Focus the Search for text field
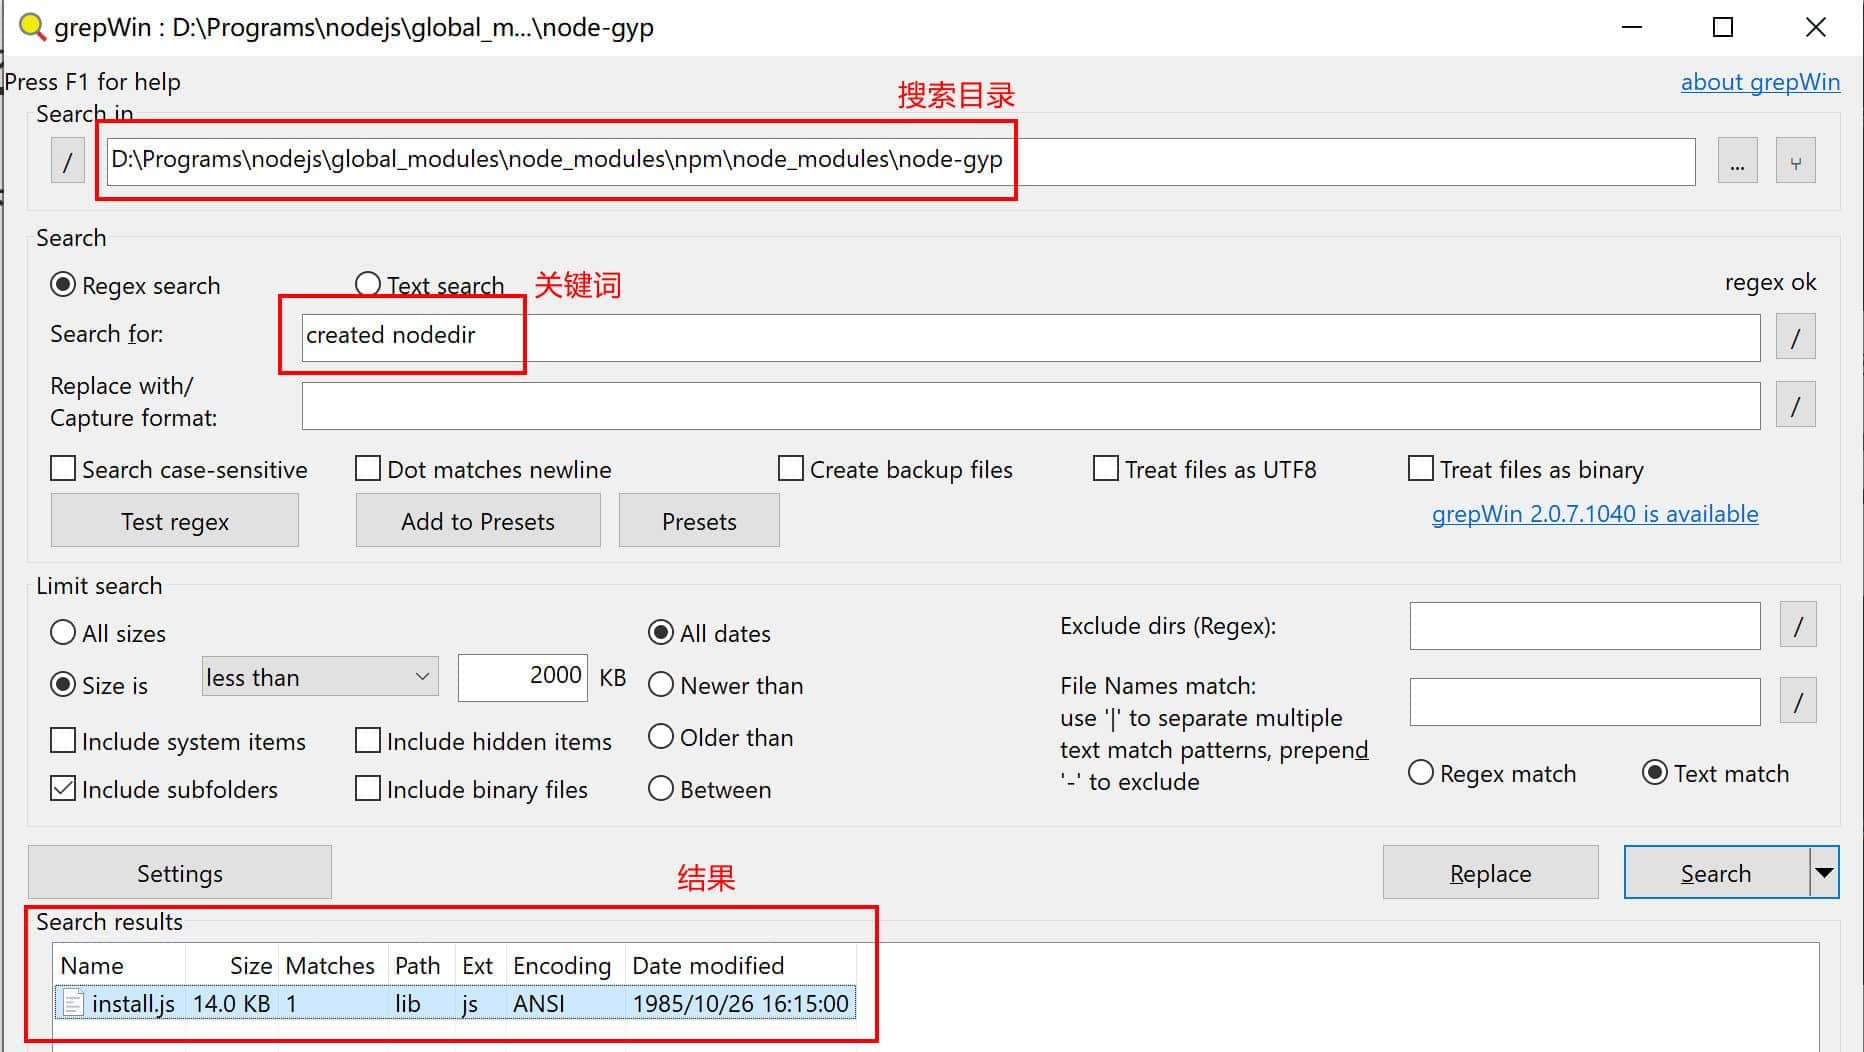1864x1052 pixels. point(1031,337)
